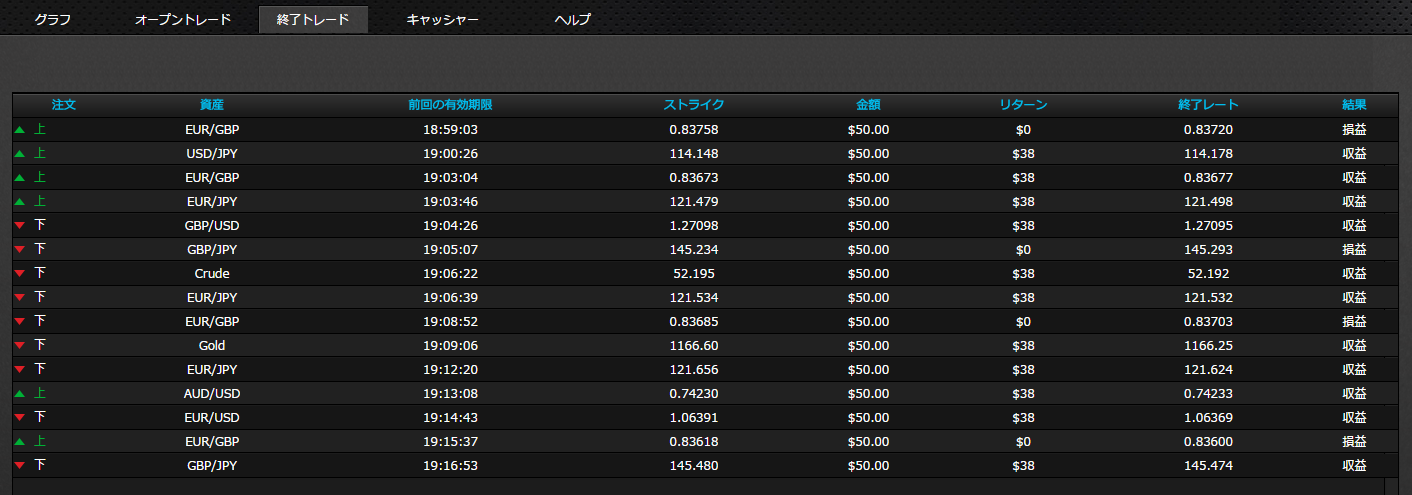Image resolution: width=1412 pixels, height=495 pixels.
Task: Click the end rate 121.624
Action: coord(1208,370)
